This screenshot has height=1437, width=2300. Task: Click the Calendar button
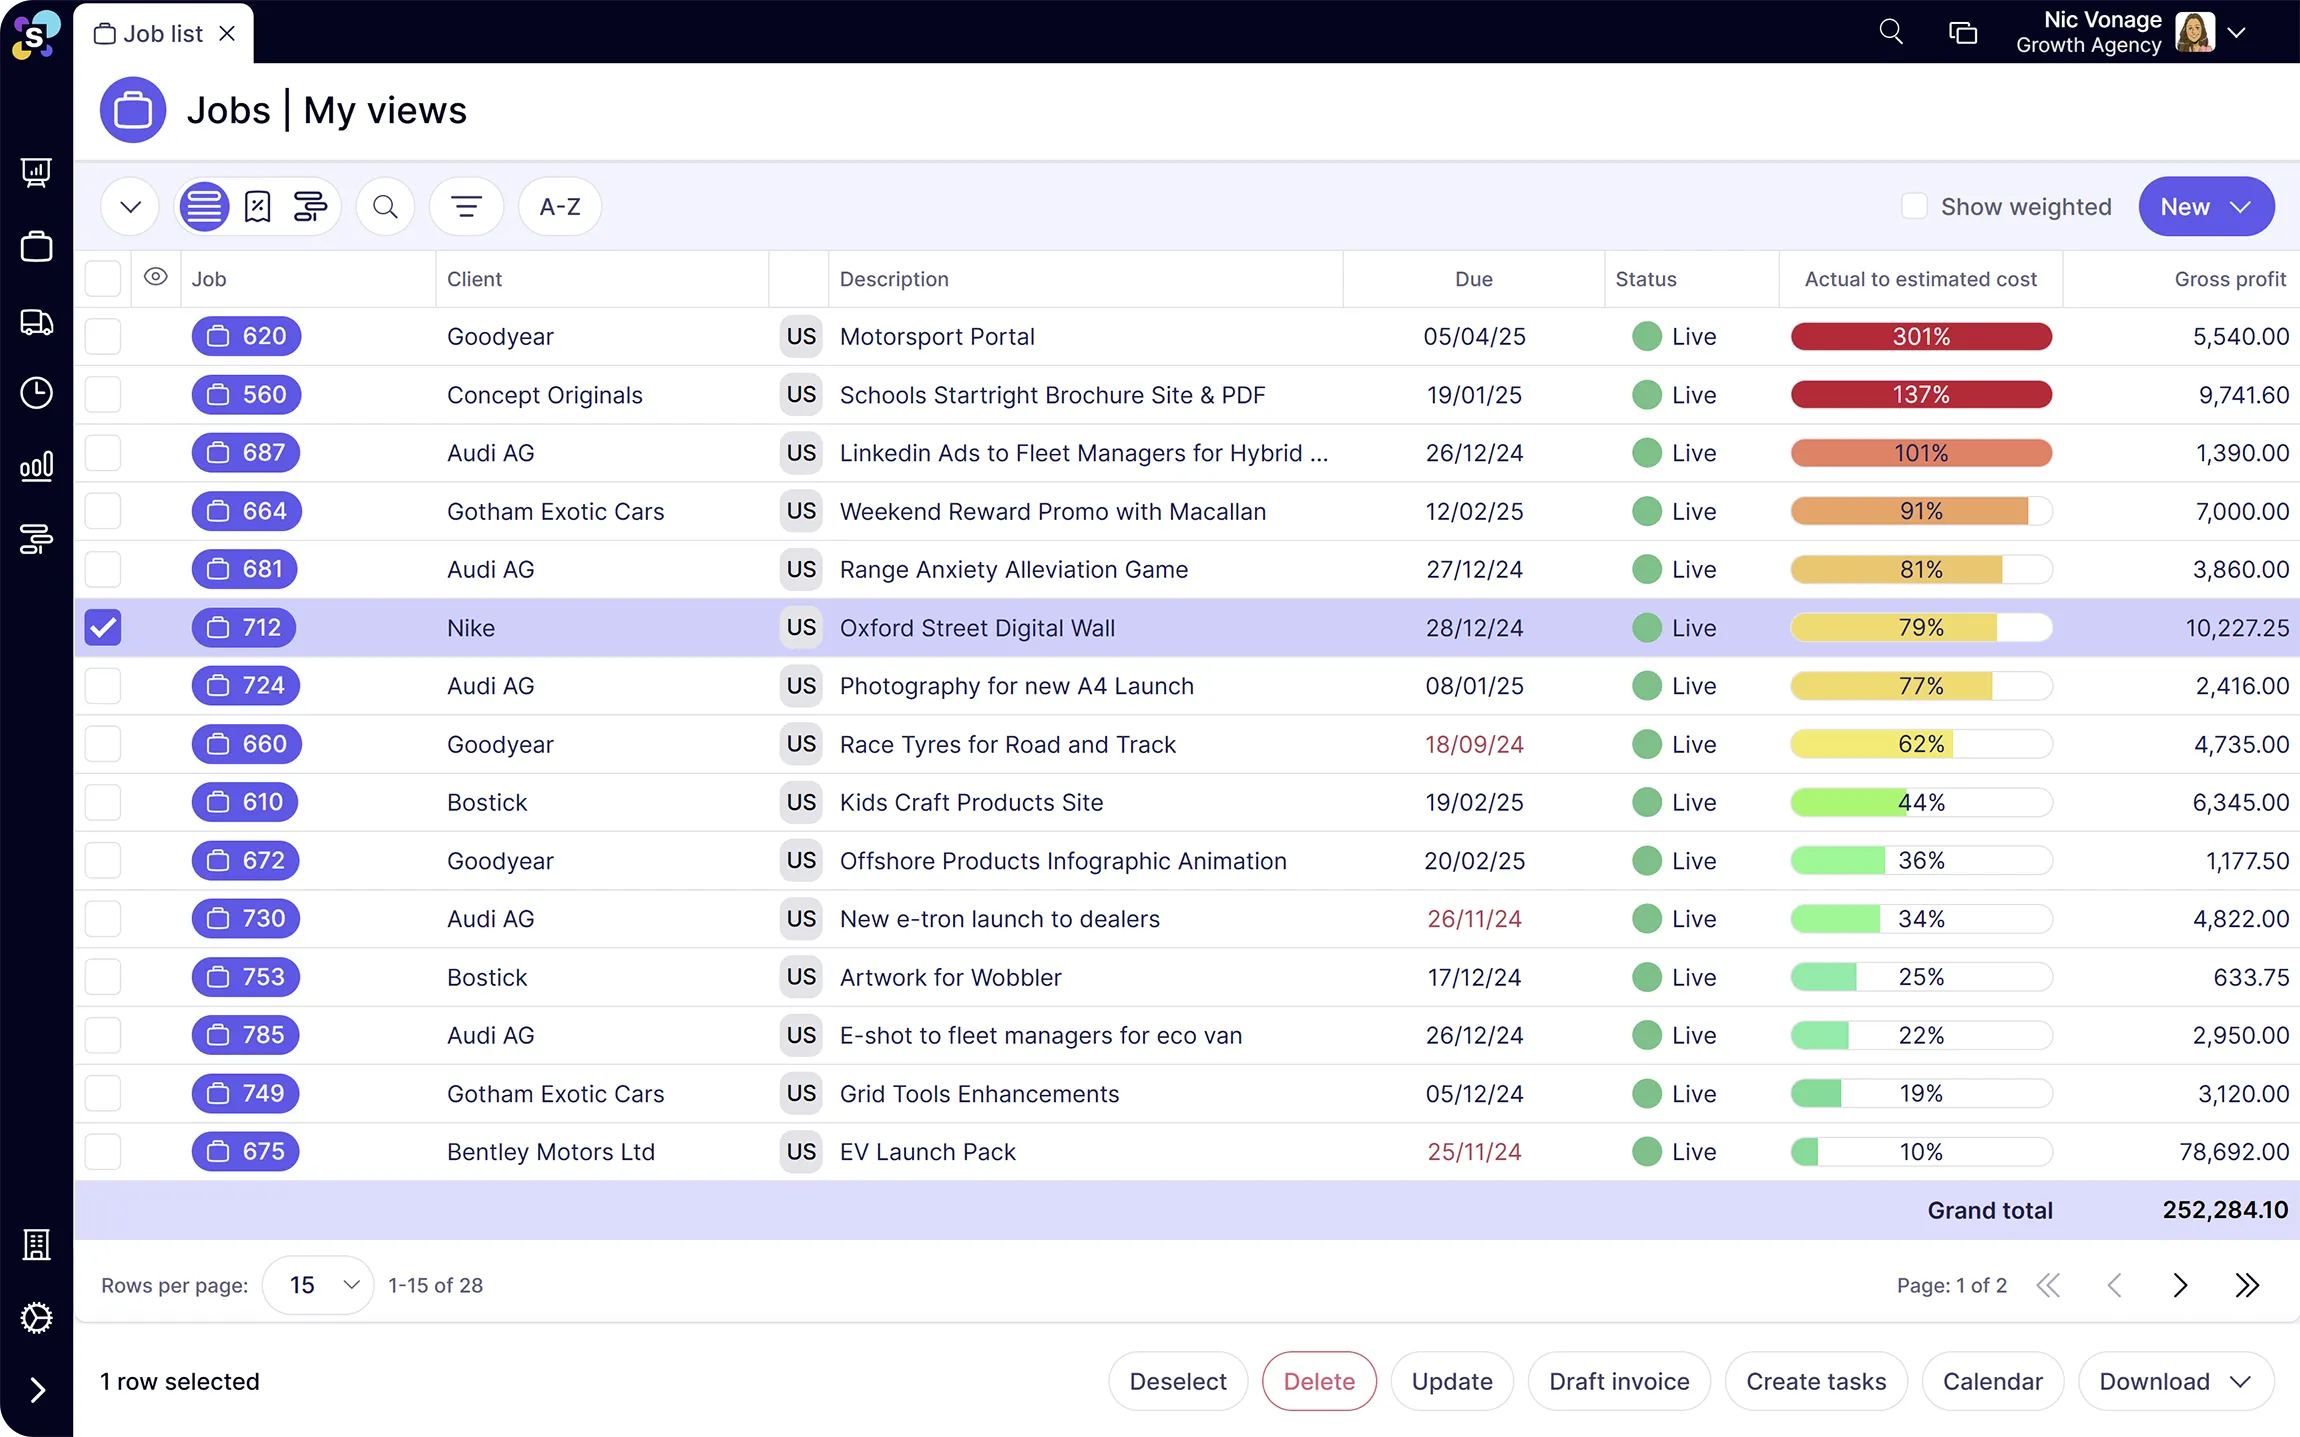pyautogui.click(x=1993, y=1381)
